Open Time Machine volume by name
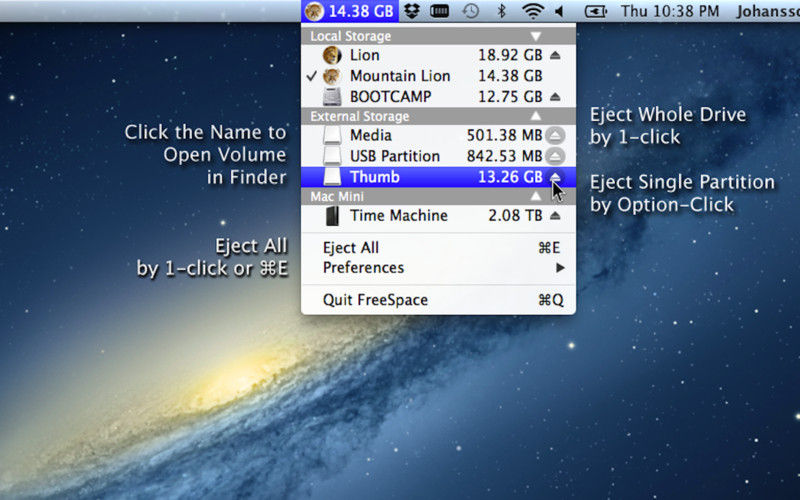The image size is (800, 500). pyautogui.click(x=398, y=216)
